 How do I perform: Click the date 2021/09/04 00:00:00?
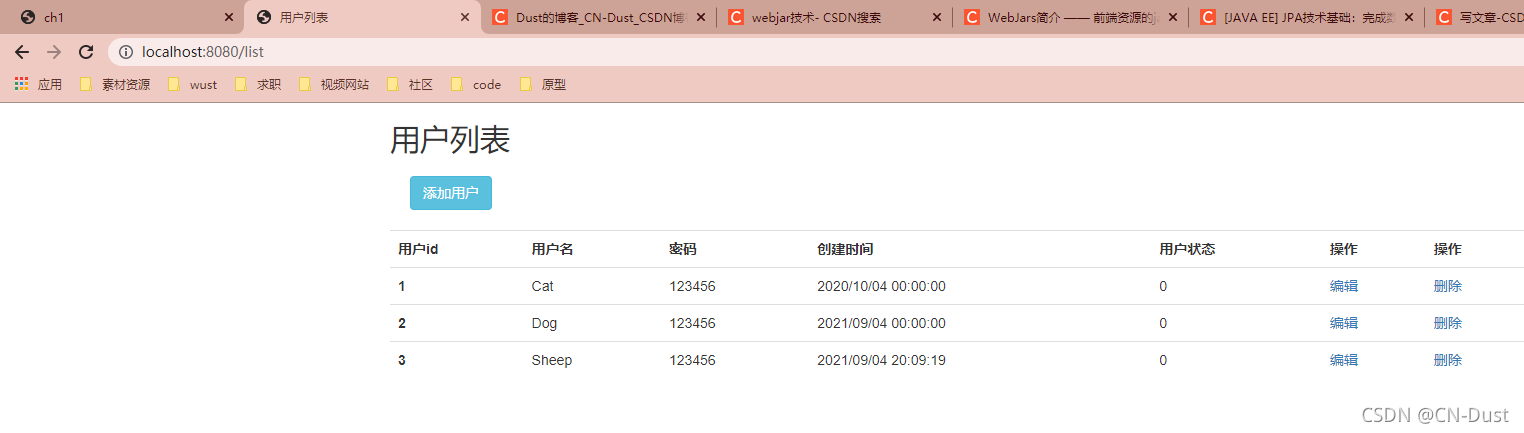pos(882,323)
